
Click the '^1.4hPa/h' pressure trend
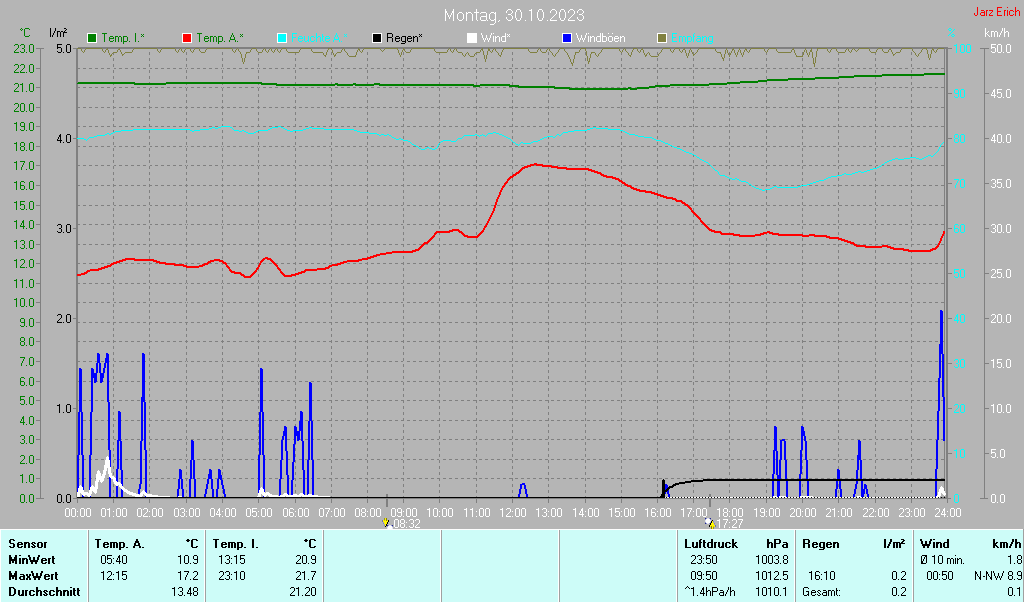coord(709,592)
